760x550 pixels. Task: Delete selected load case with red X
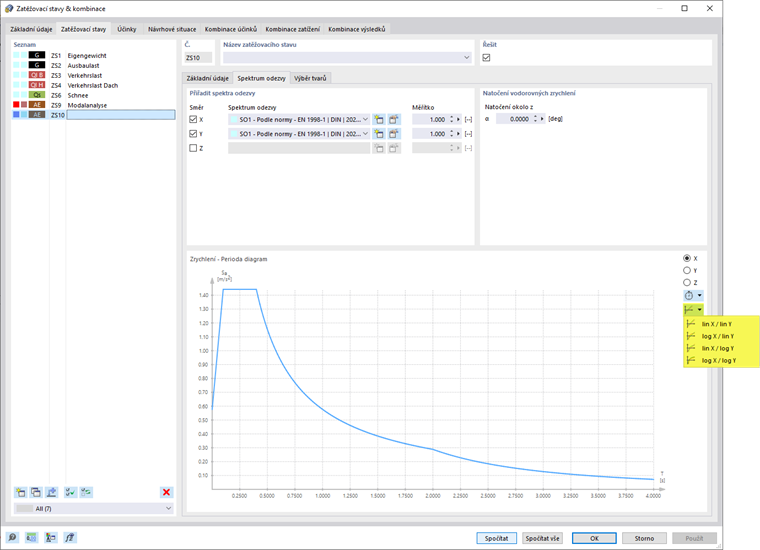pos(166,492)
